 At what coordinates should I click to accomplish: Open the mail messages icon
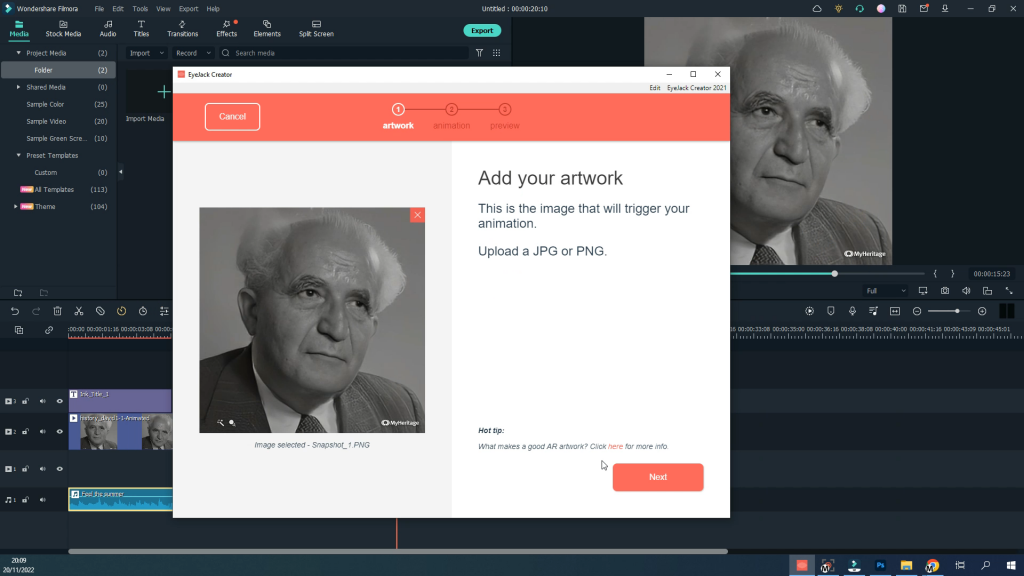coord(923,8)
